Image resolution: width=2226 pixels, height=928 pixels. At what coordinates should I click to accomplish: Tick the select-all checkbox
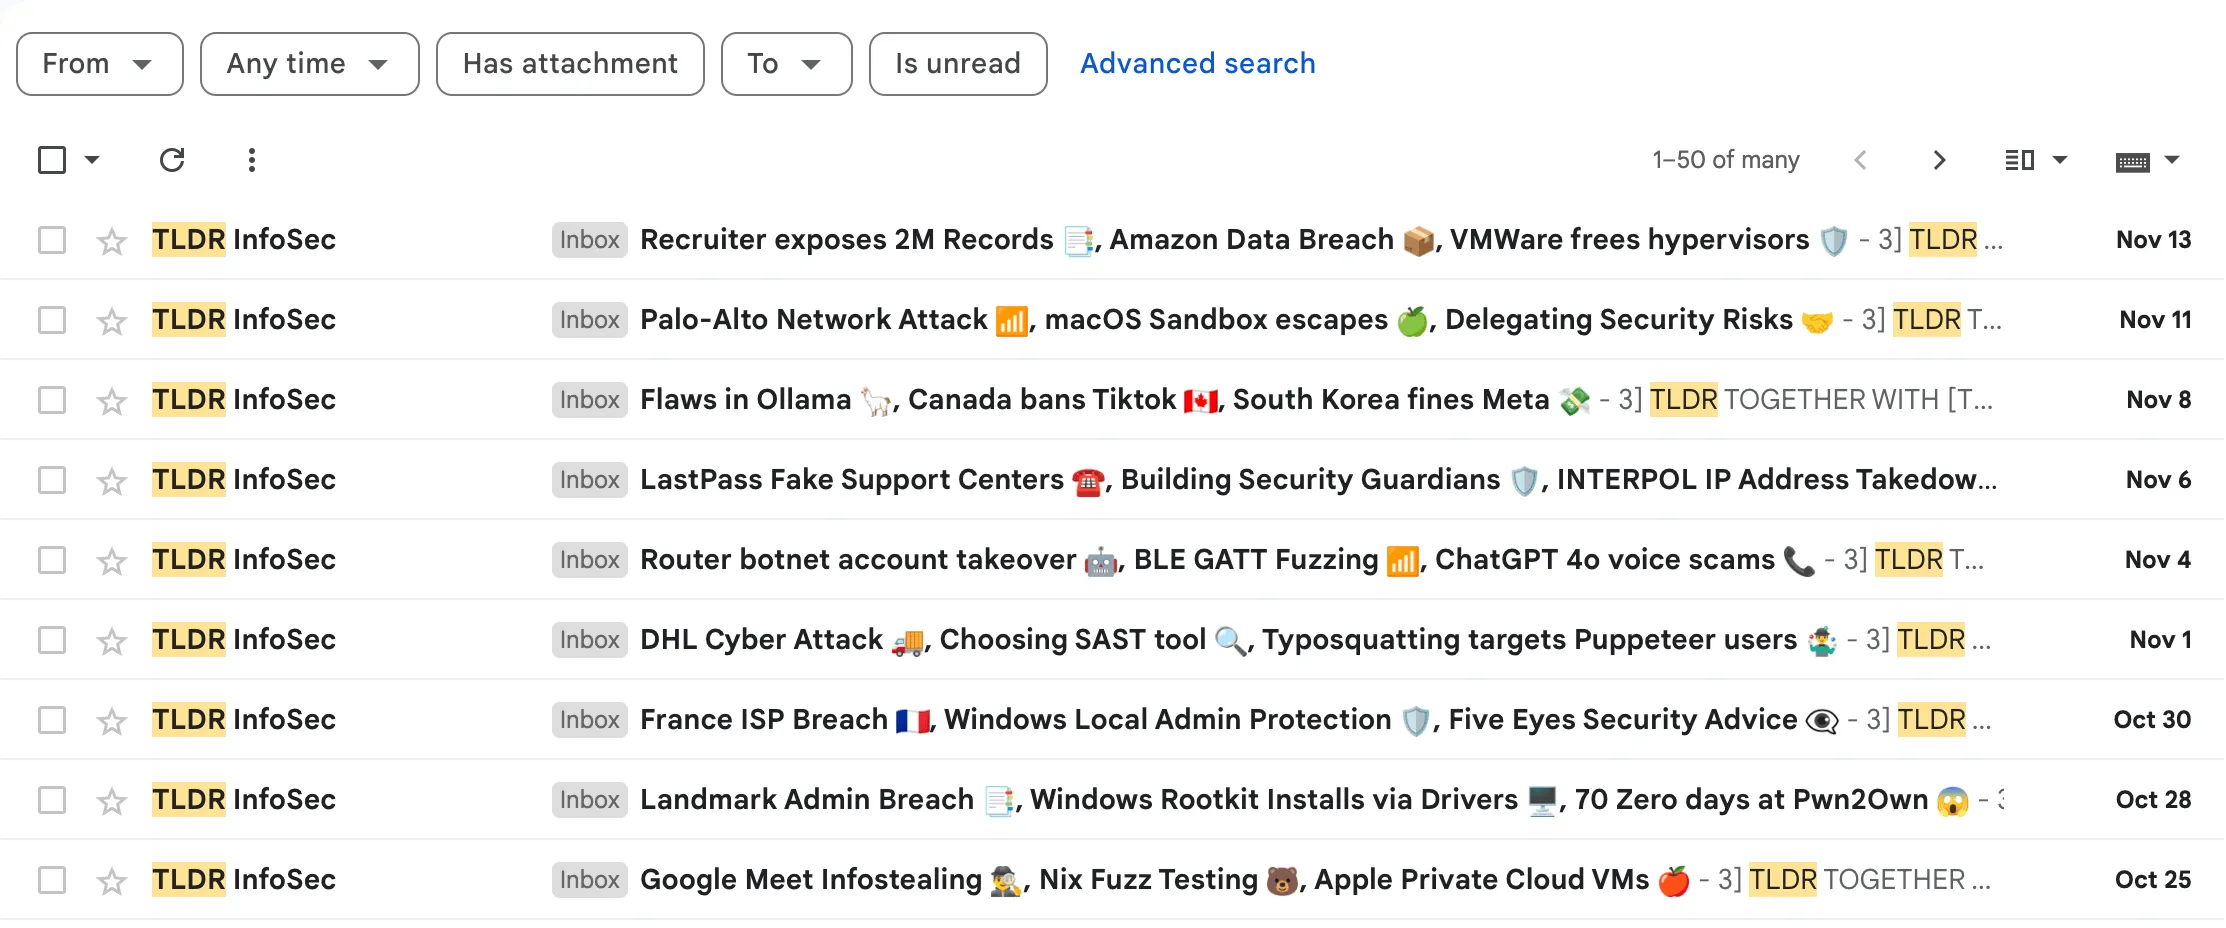[x=52, y=160]
